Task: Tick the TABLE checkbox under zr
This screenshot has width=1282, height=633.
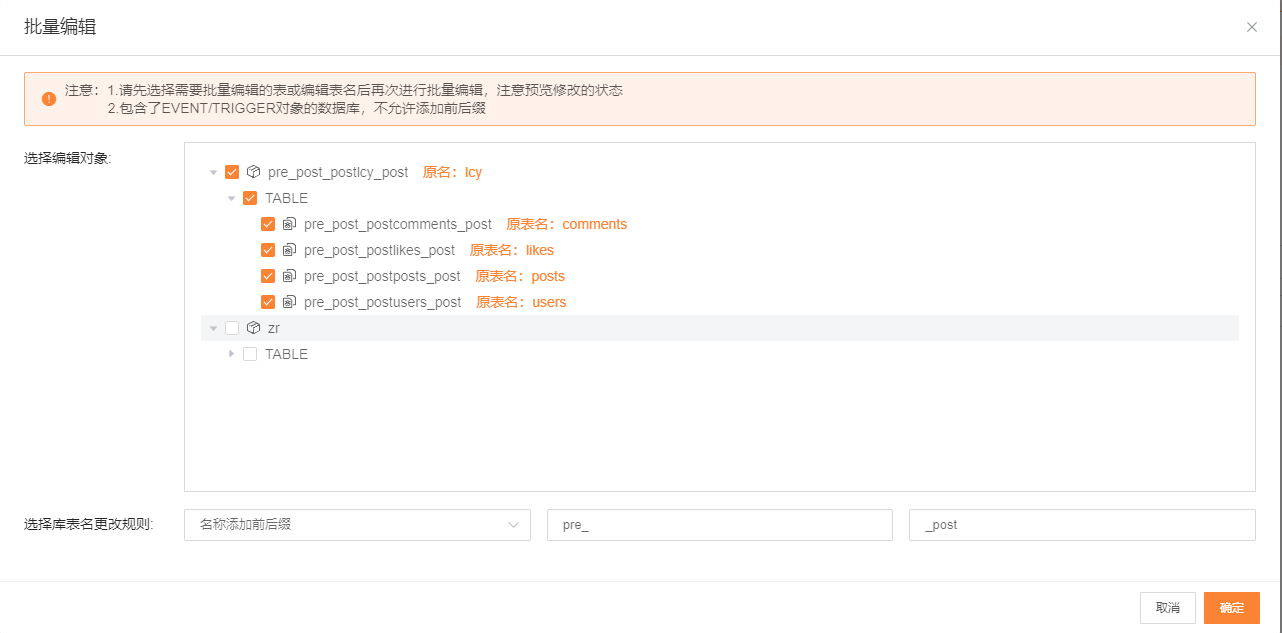Action: click(x=250, y=354)
